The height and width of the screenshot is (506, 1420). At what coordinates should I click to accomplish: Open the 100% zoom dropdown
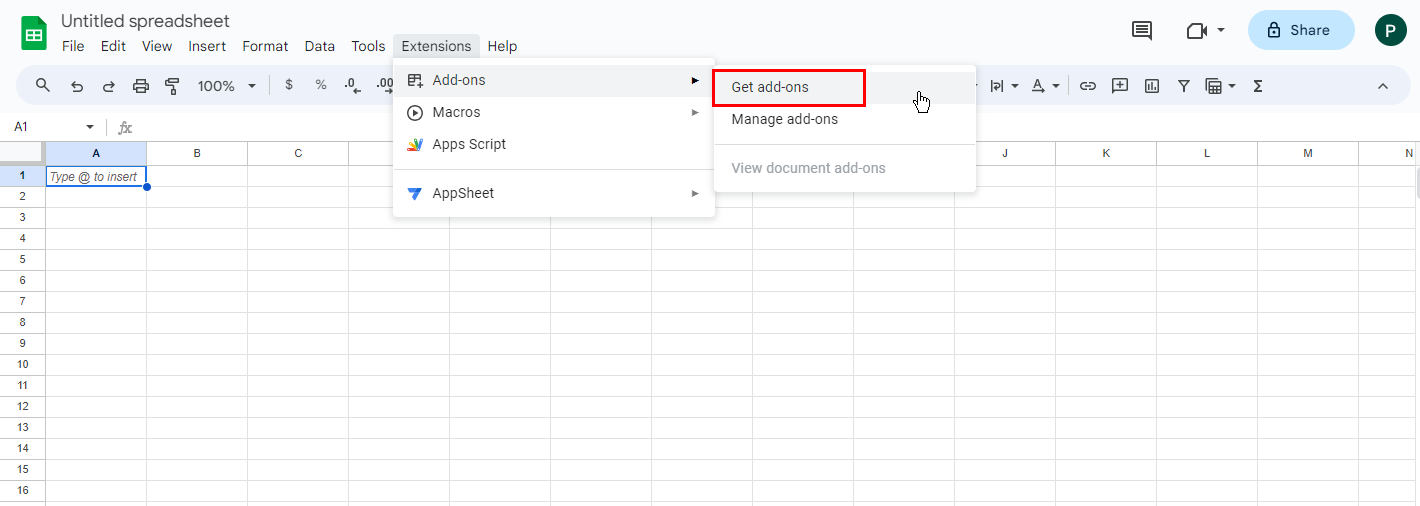click(226, 86)
